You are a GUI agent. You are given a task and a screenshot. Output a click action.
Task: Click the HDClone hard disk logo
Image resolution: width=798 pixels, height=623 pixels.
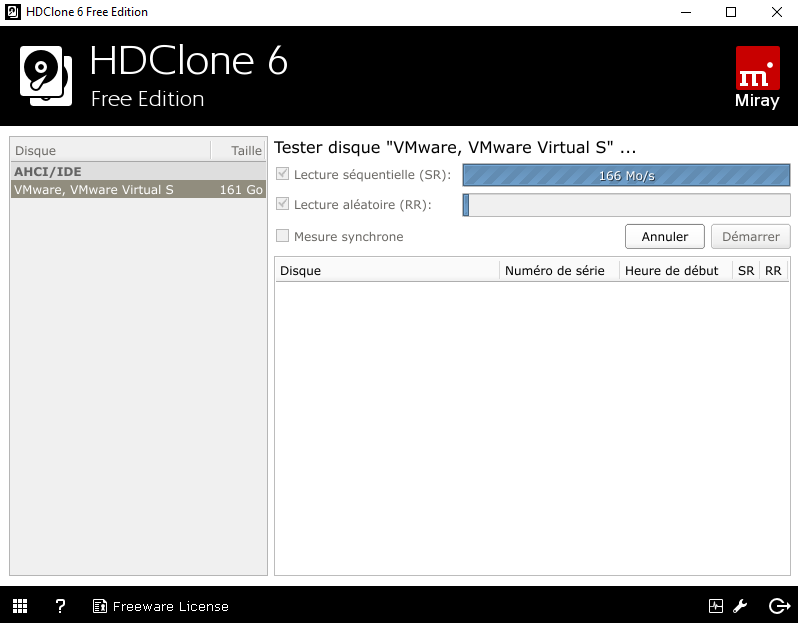click(x=45, y=76)
